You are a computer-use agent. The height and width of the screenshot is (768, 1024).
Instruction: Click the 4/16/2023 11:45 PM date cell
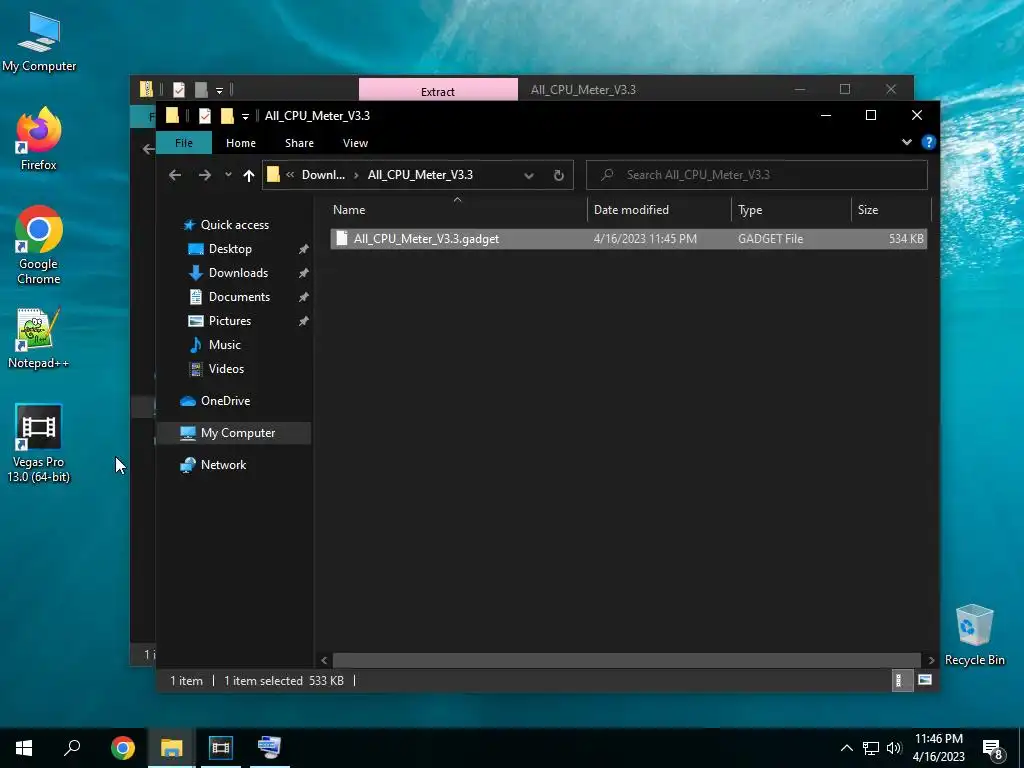[x=645, y=239]
